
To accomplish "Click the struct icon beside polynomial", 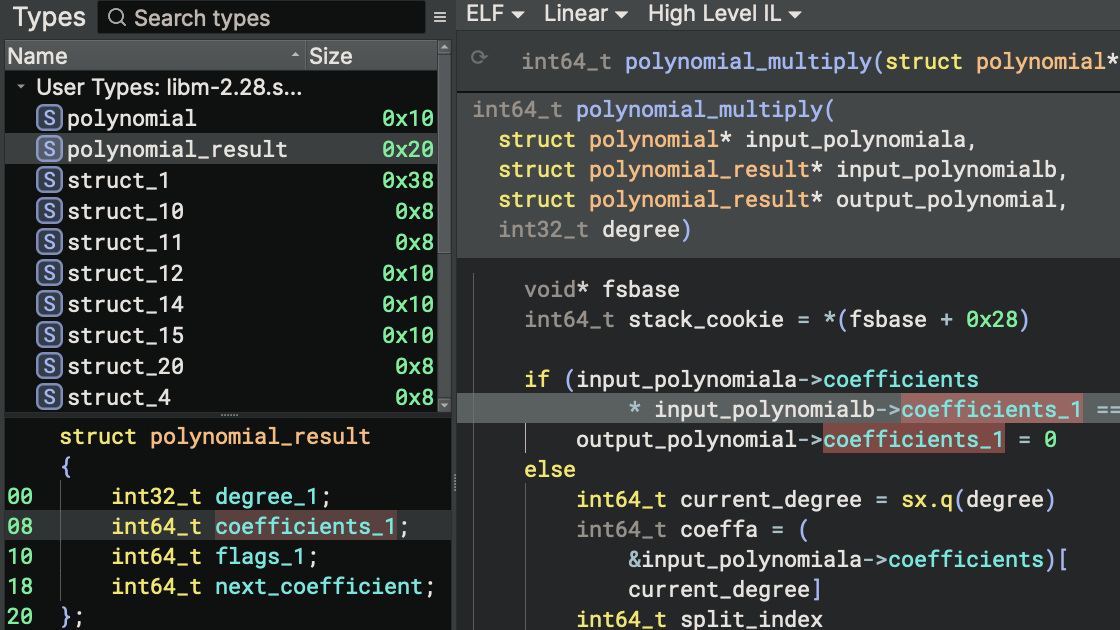I will tap(49, 119).
